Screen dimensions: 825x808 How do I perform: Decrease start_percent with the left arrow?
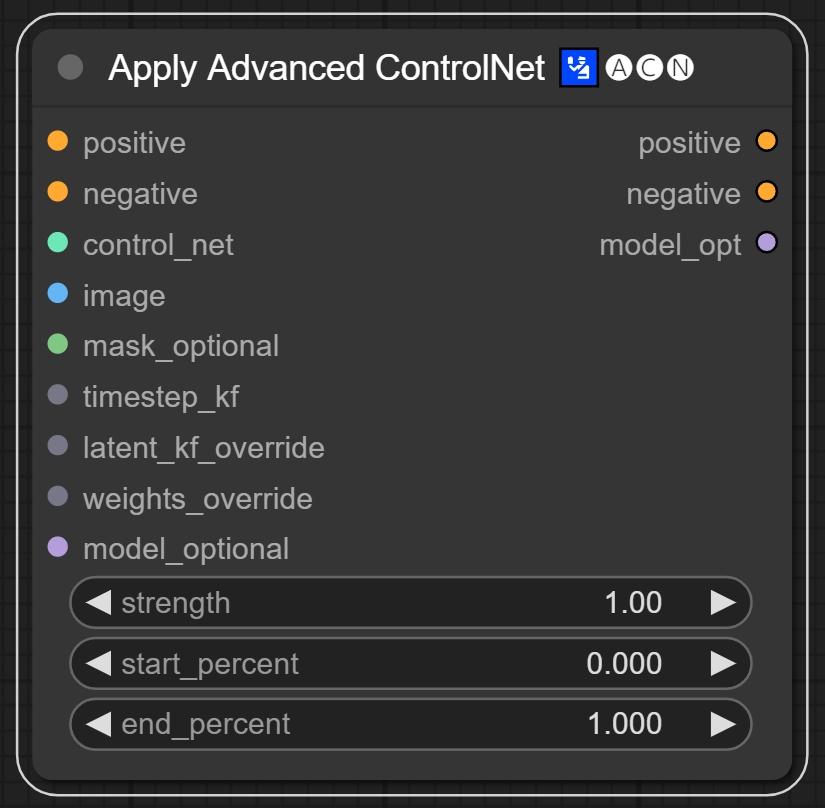click(x=98, y=663)
